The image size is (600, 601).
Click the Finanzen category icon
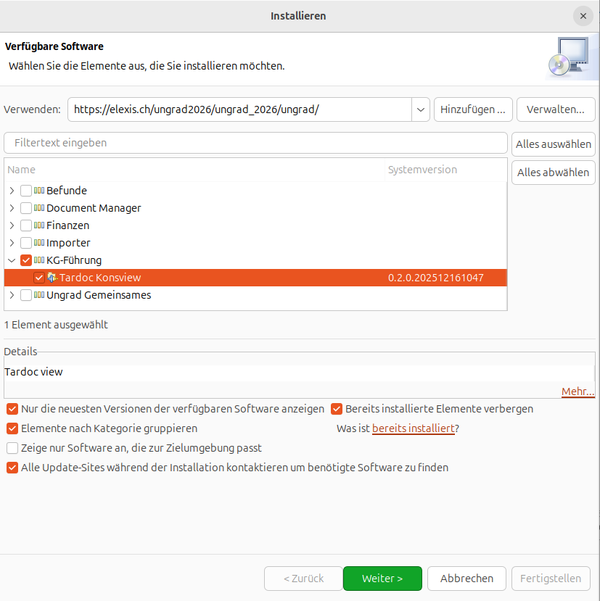(39, 226)
